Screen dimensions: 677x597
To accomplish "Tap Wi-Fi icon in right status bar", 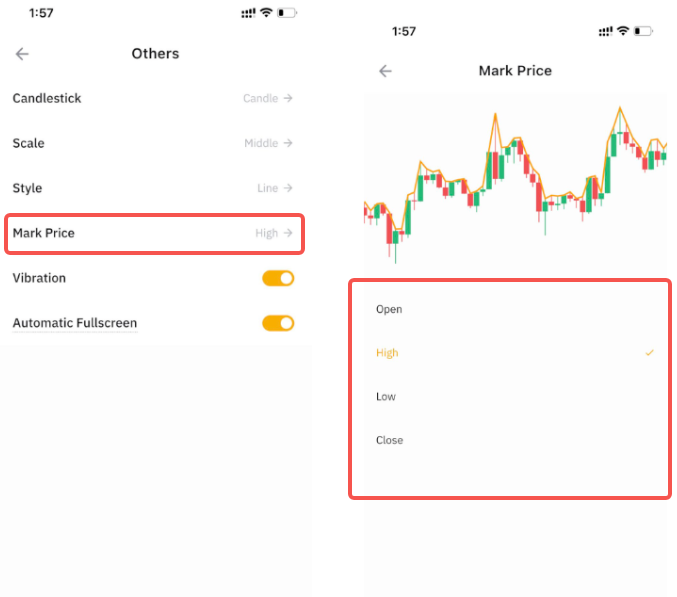I will tap(623, 31).
